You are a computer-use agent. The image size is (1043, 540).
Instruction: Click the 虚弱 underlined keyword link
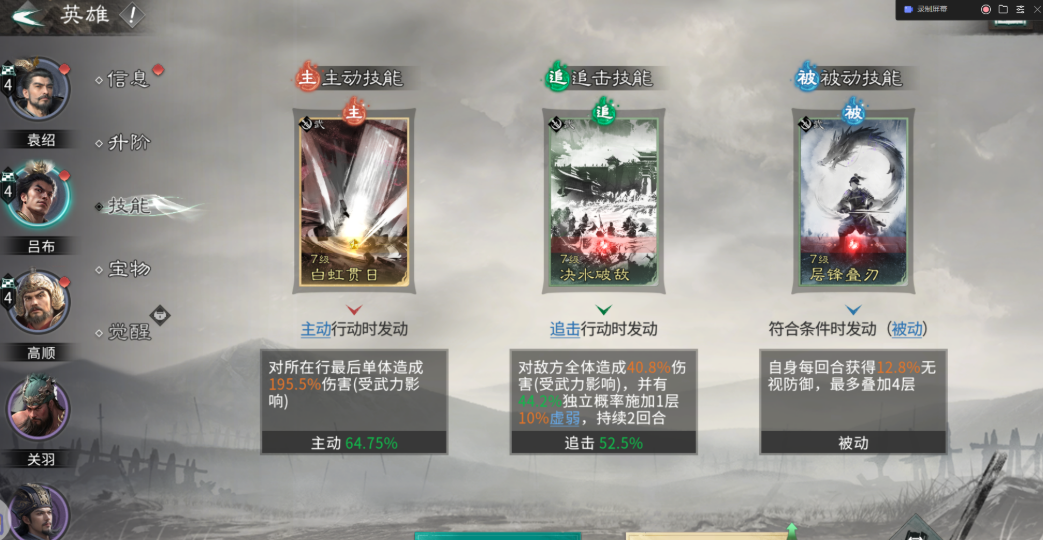(564, 420)
